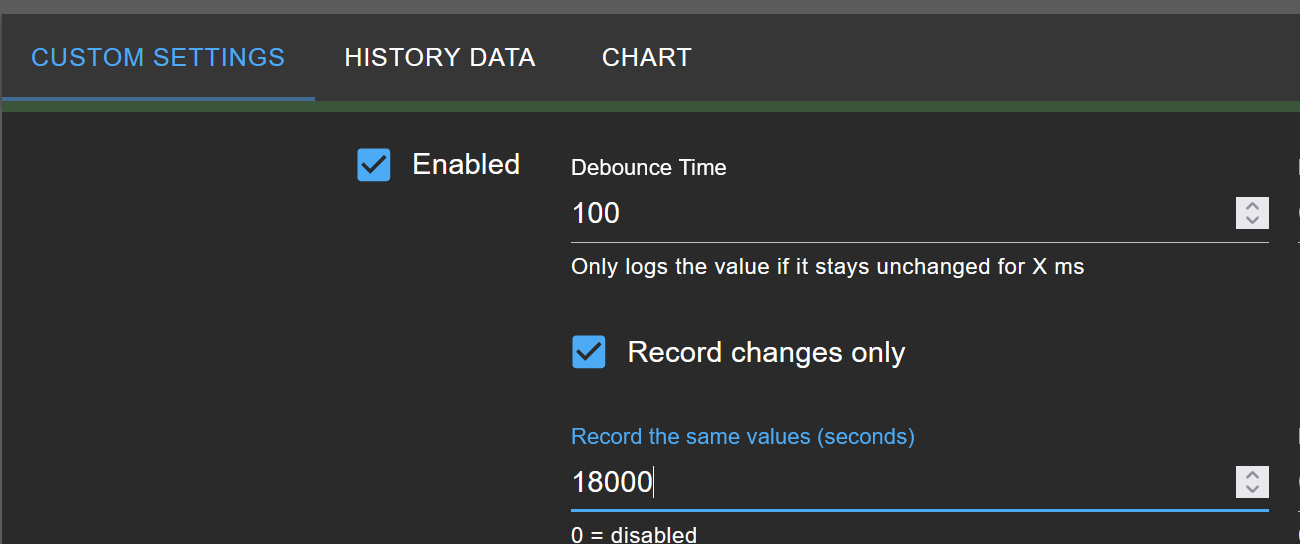
Task: Uncheck the Enabled checkbox
Action: coord(374,165)
